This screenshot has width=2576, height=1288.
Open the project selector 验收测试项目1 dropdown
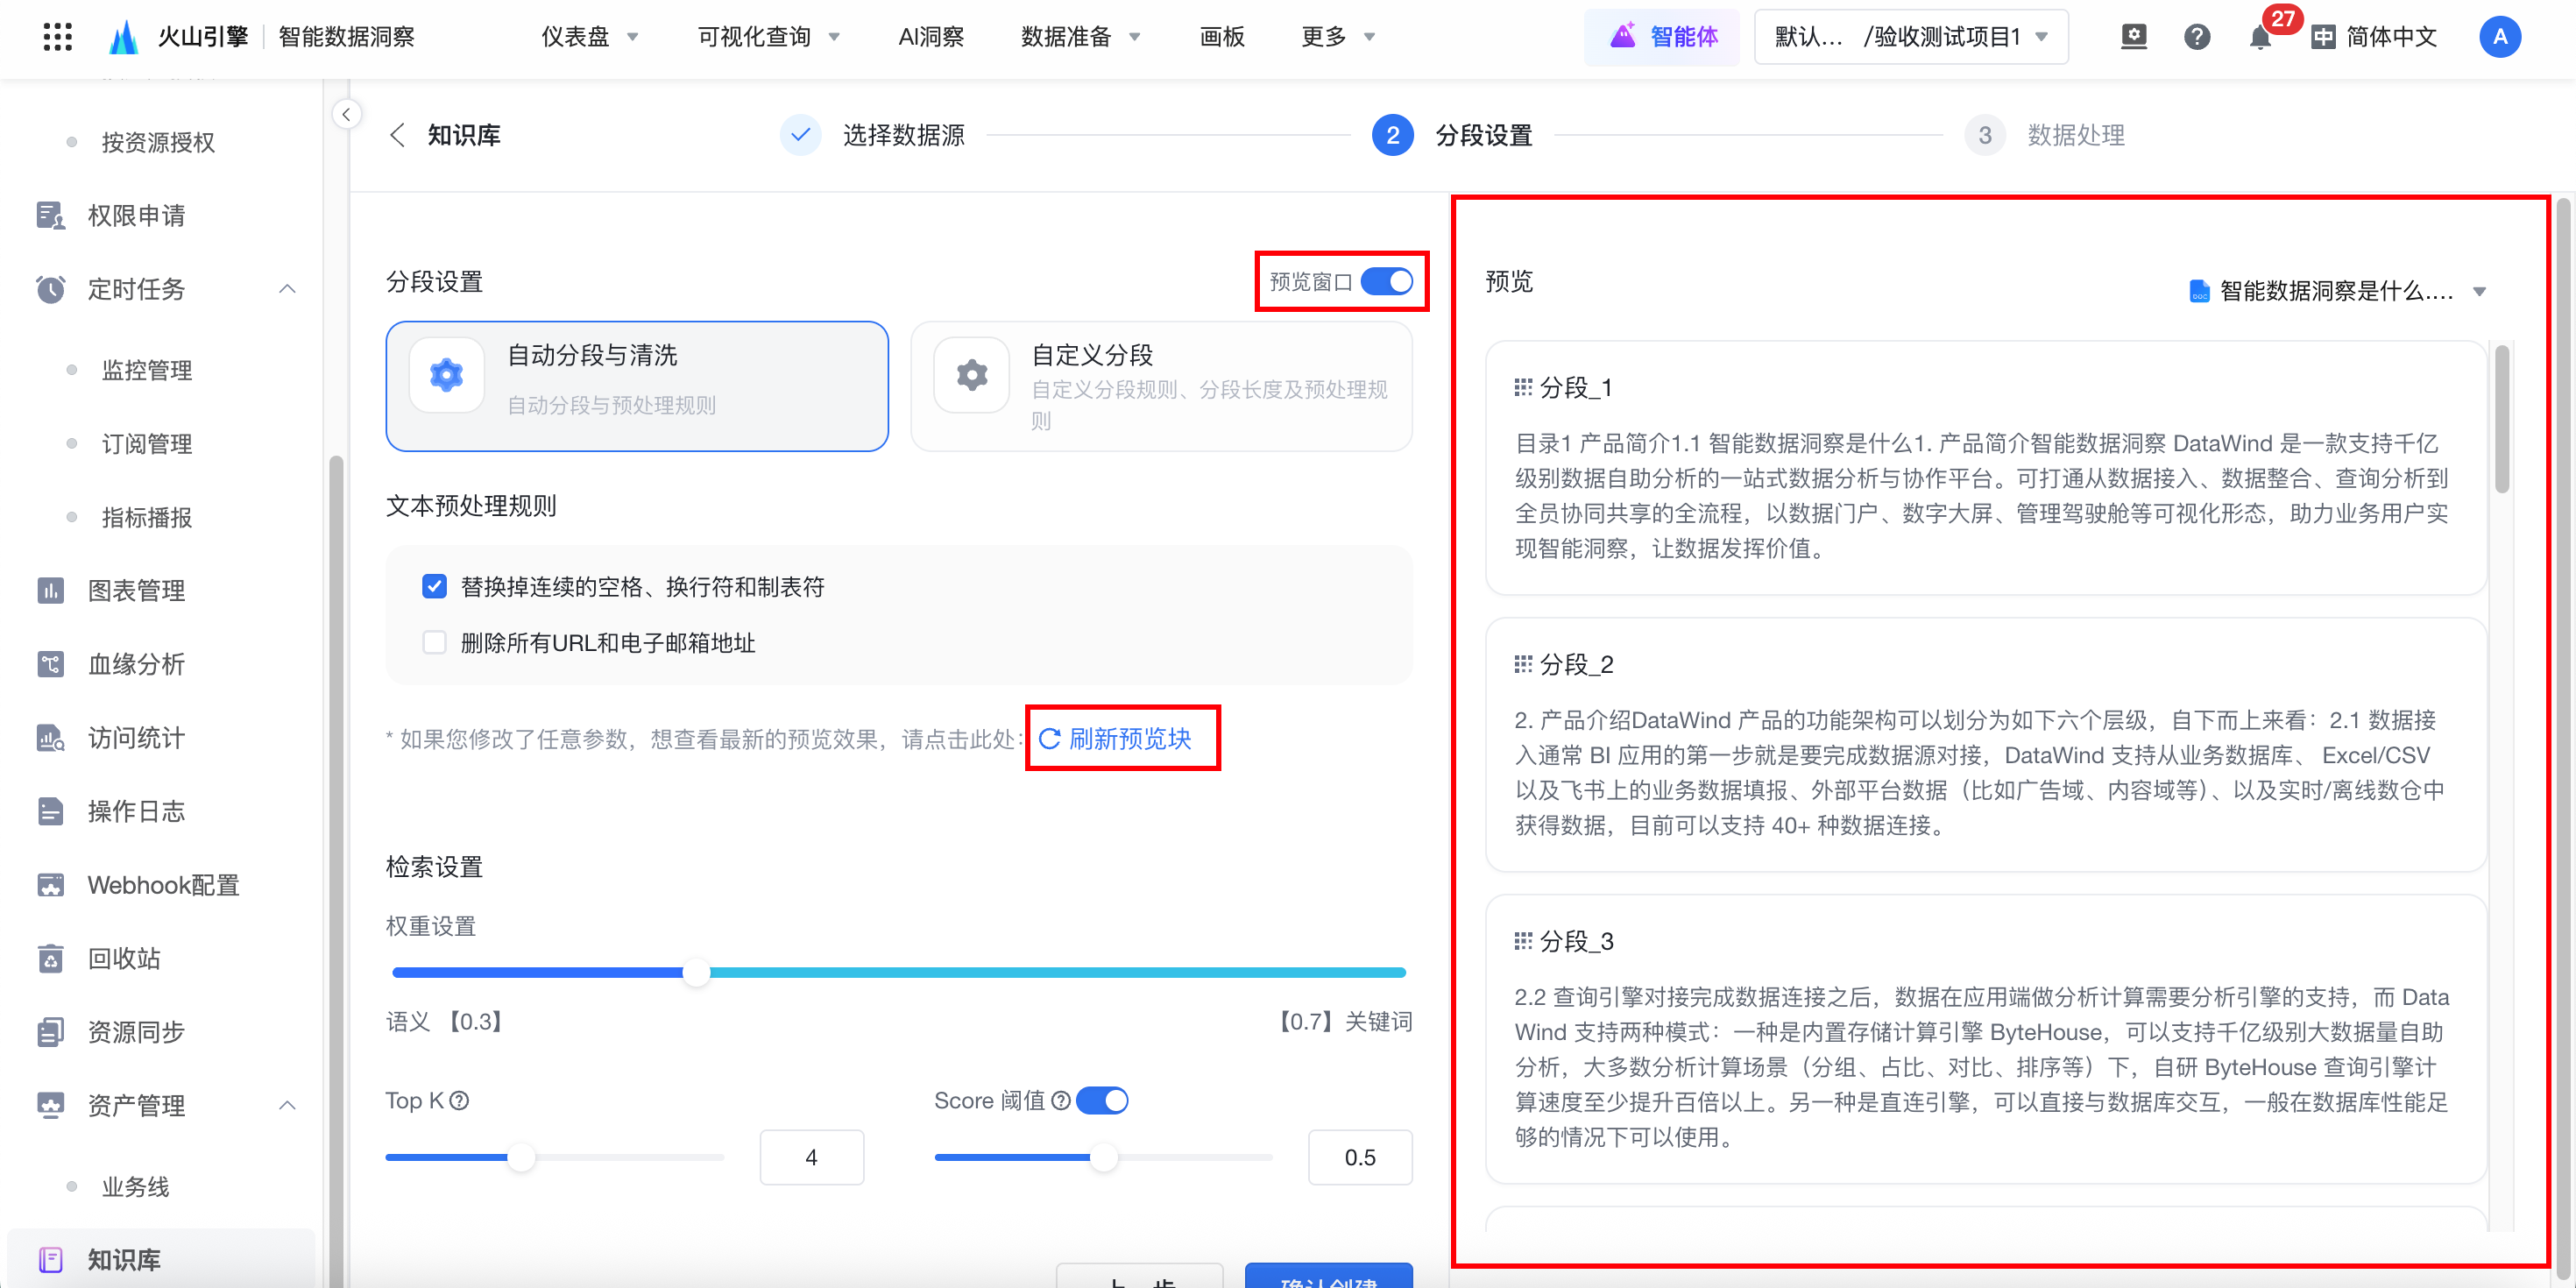click(1911, 37)
